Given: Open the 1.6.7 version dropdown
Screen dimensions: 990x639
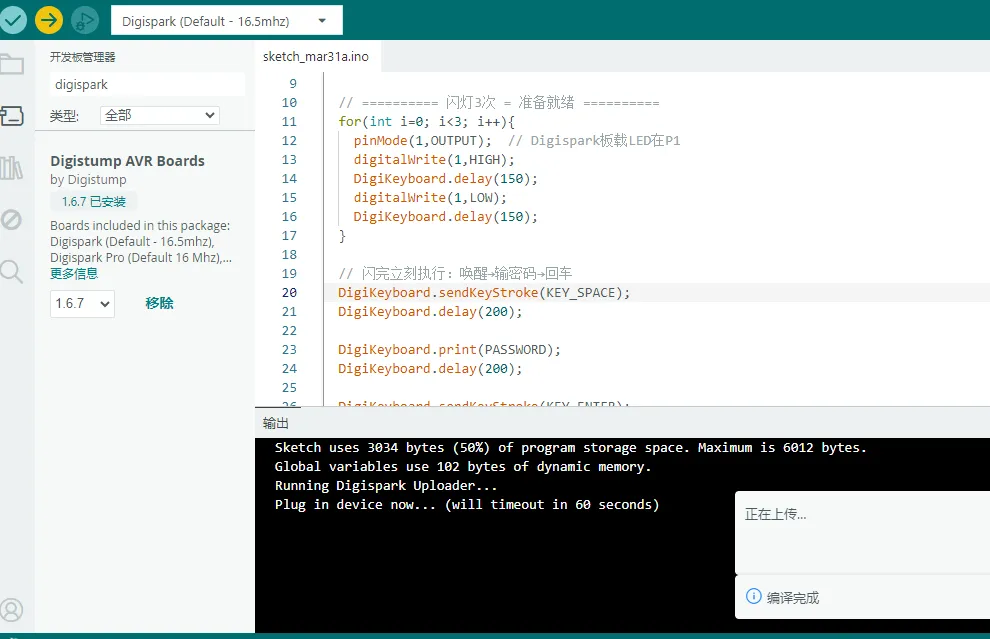Looking at the screenshot, I should click(82, 303).
